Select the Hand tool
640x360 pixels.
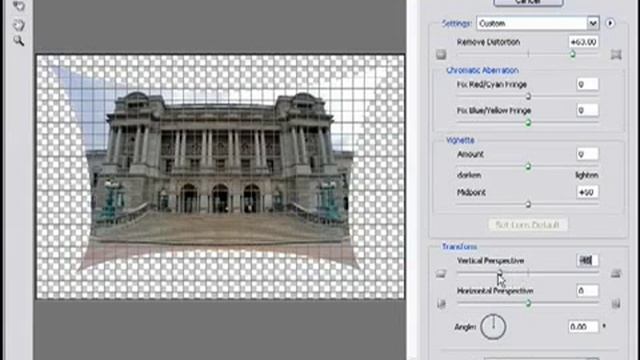(x=18, y=25)
